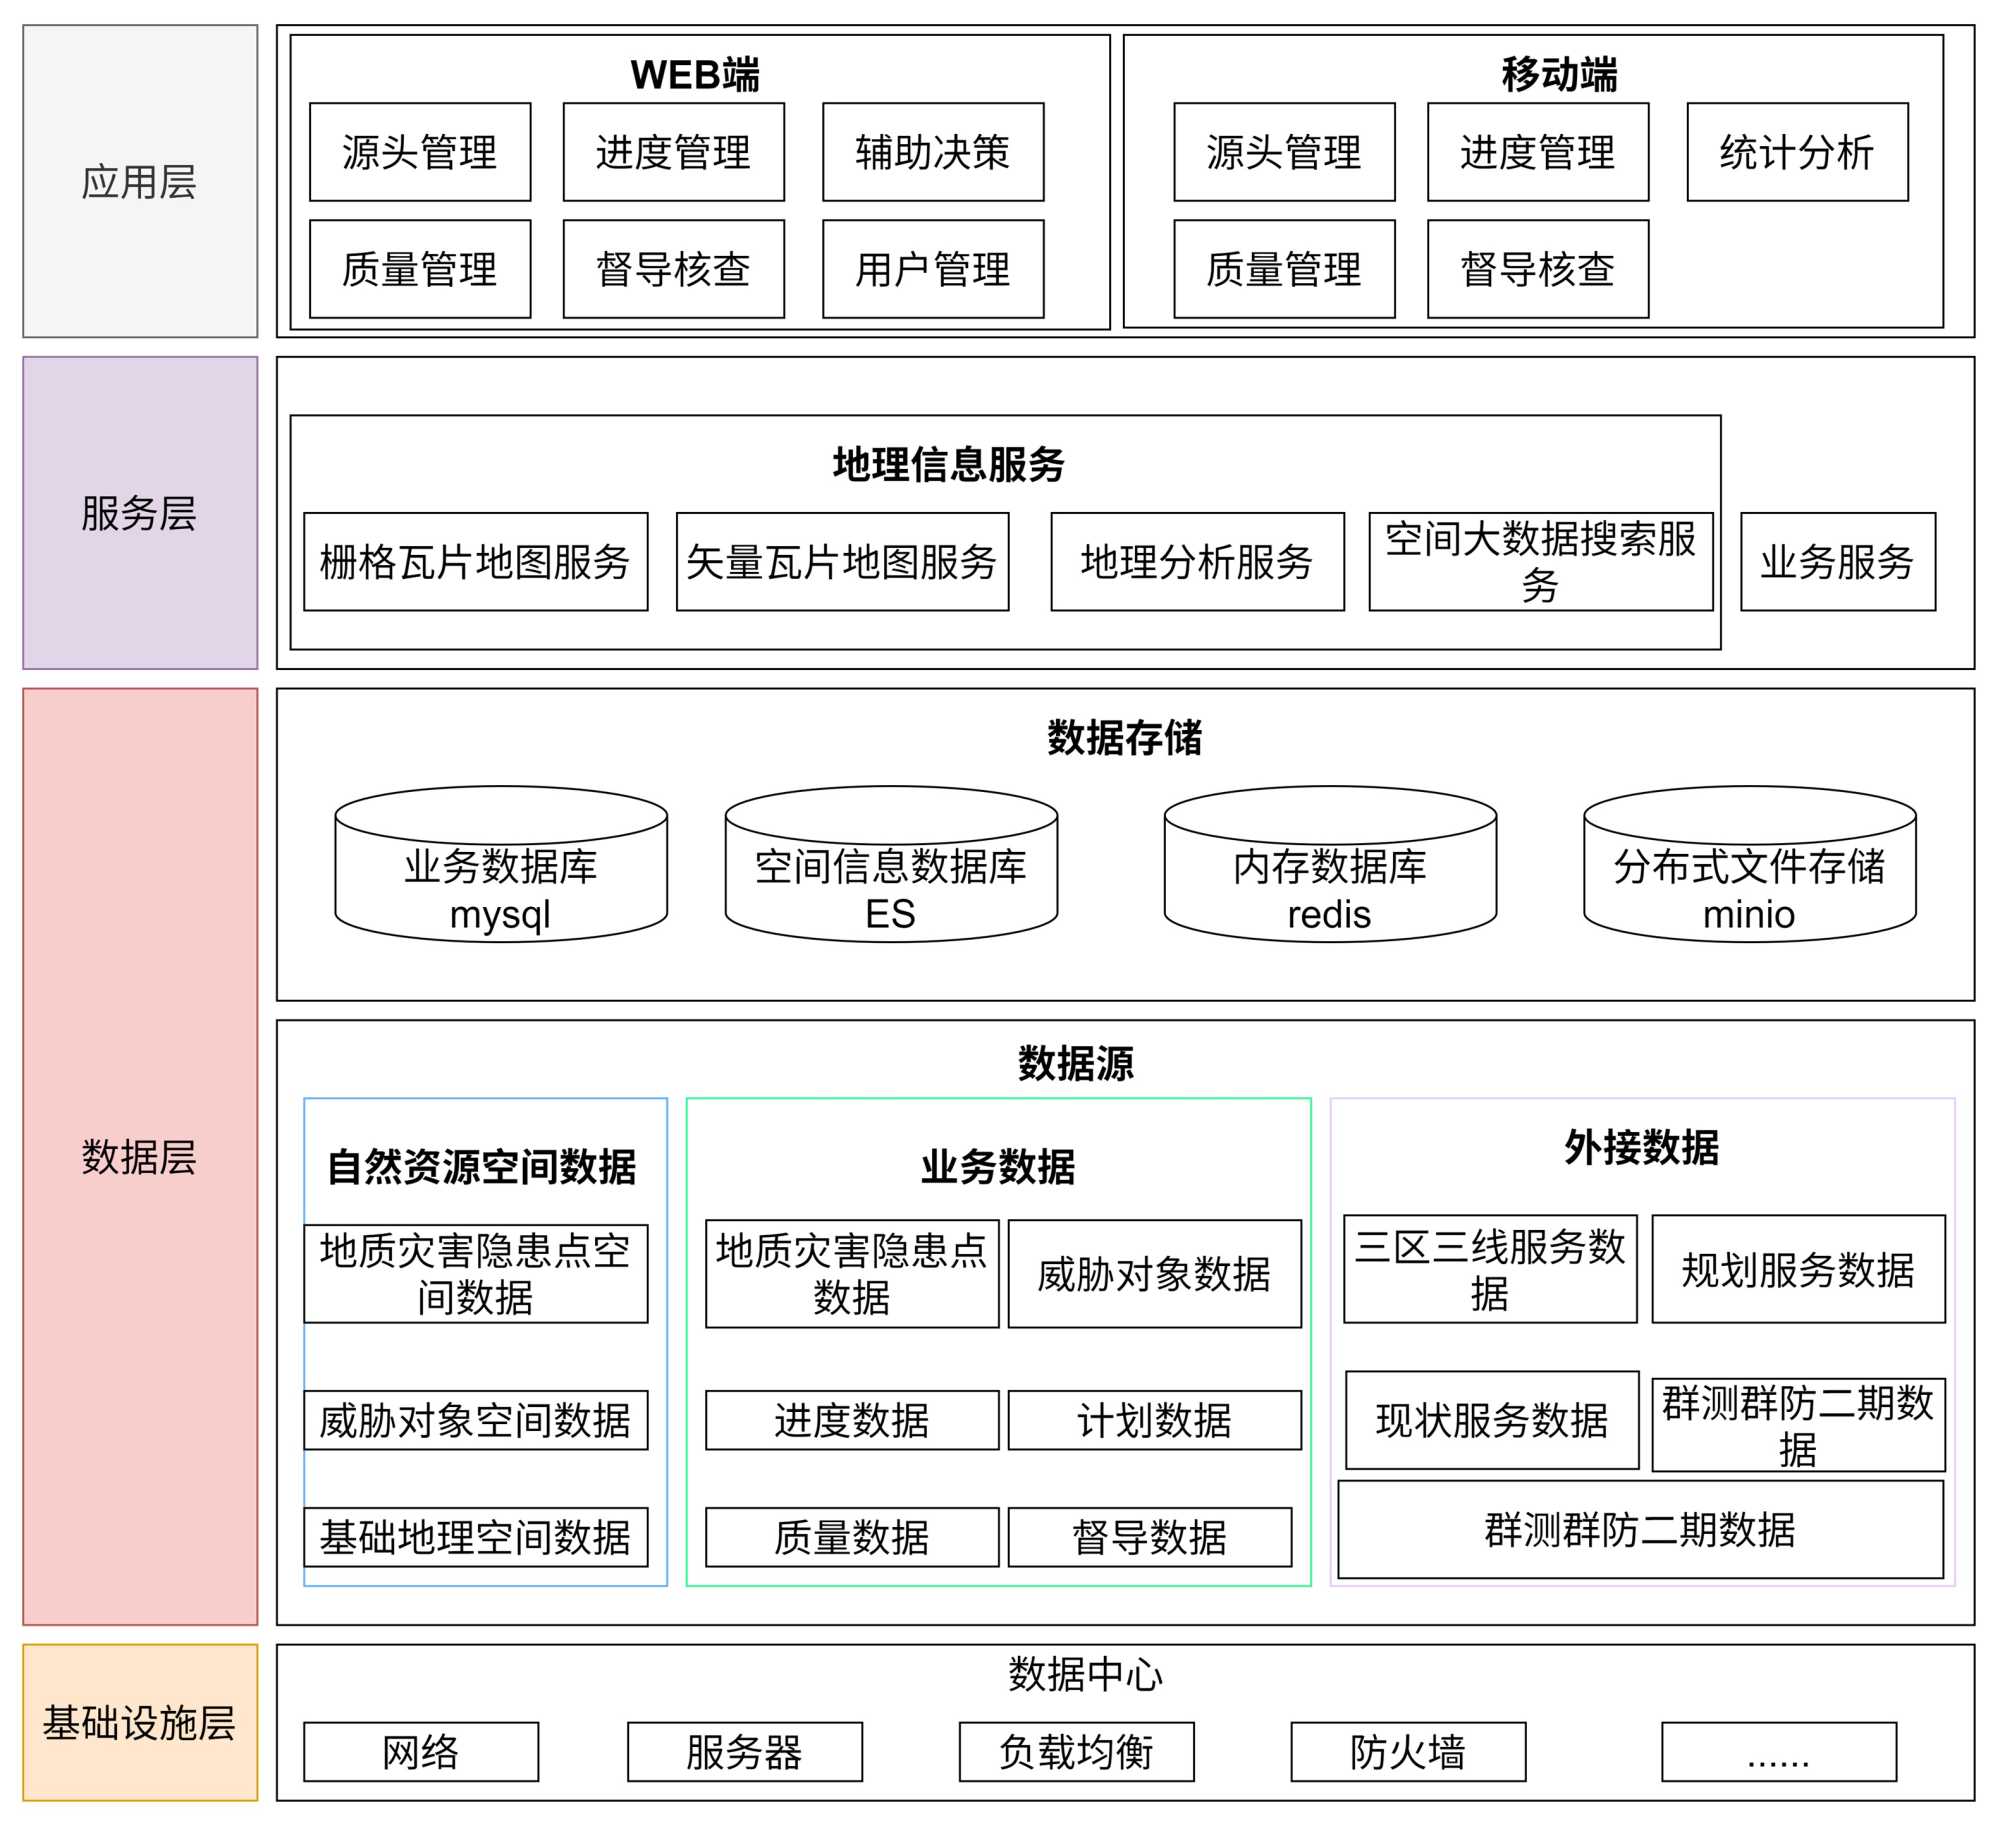Click 辅助决策 box under WEB端

(x=933, y=152)
